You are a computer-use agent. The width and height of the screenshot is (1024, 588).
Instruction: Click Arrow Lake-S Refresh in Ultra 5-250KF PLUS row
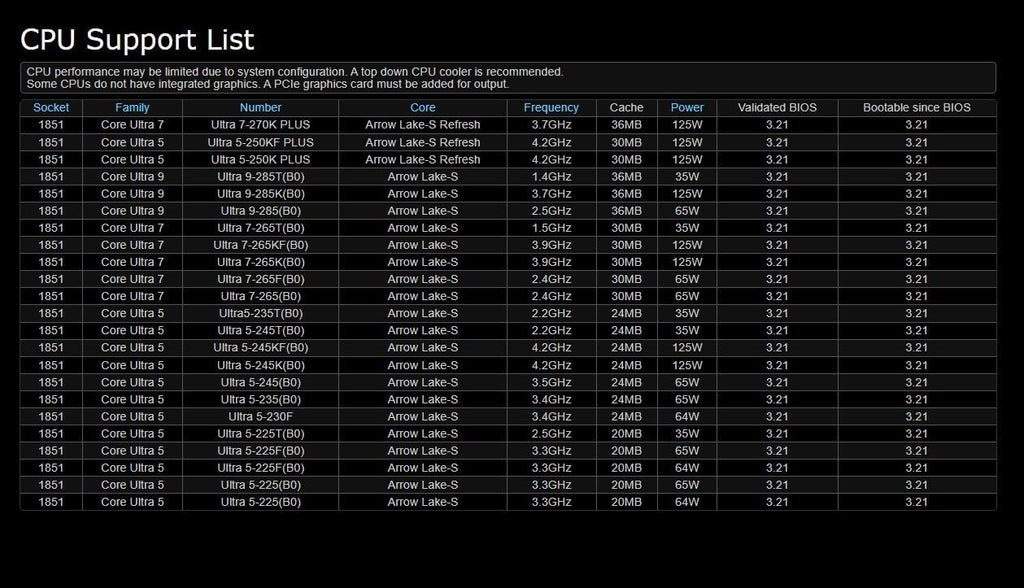(423, 142)
